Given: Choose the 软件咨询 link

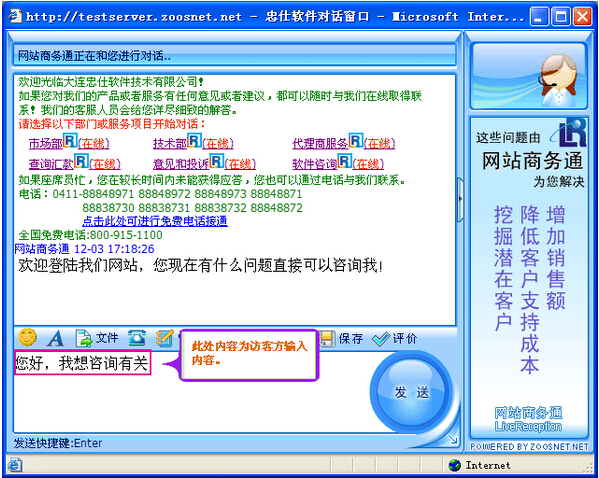Looking at the screenshot, I should pyautogui.click(x=314, y=164).
